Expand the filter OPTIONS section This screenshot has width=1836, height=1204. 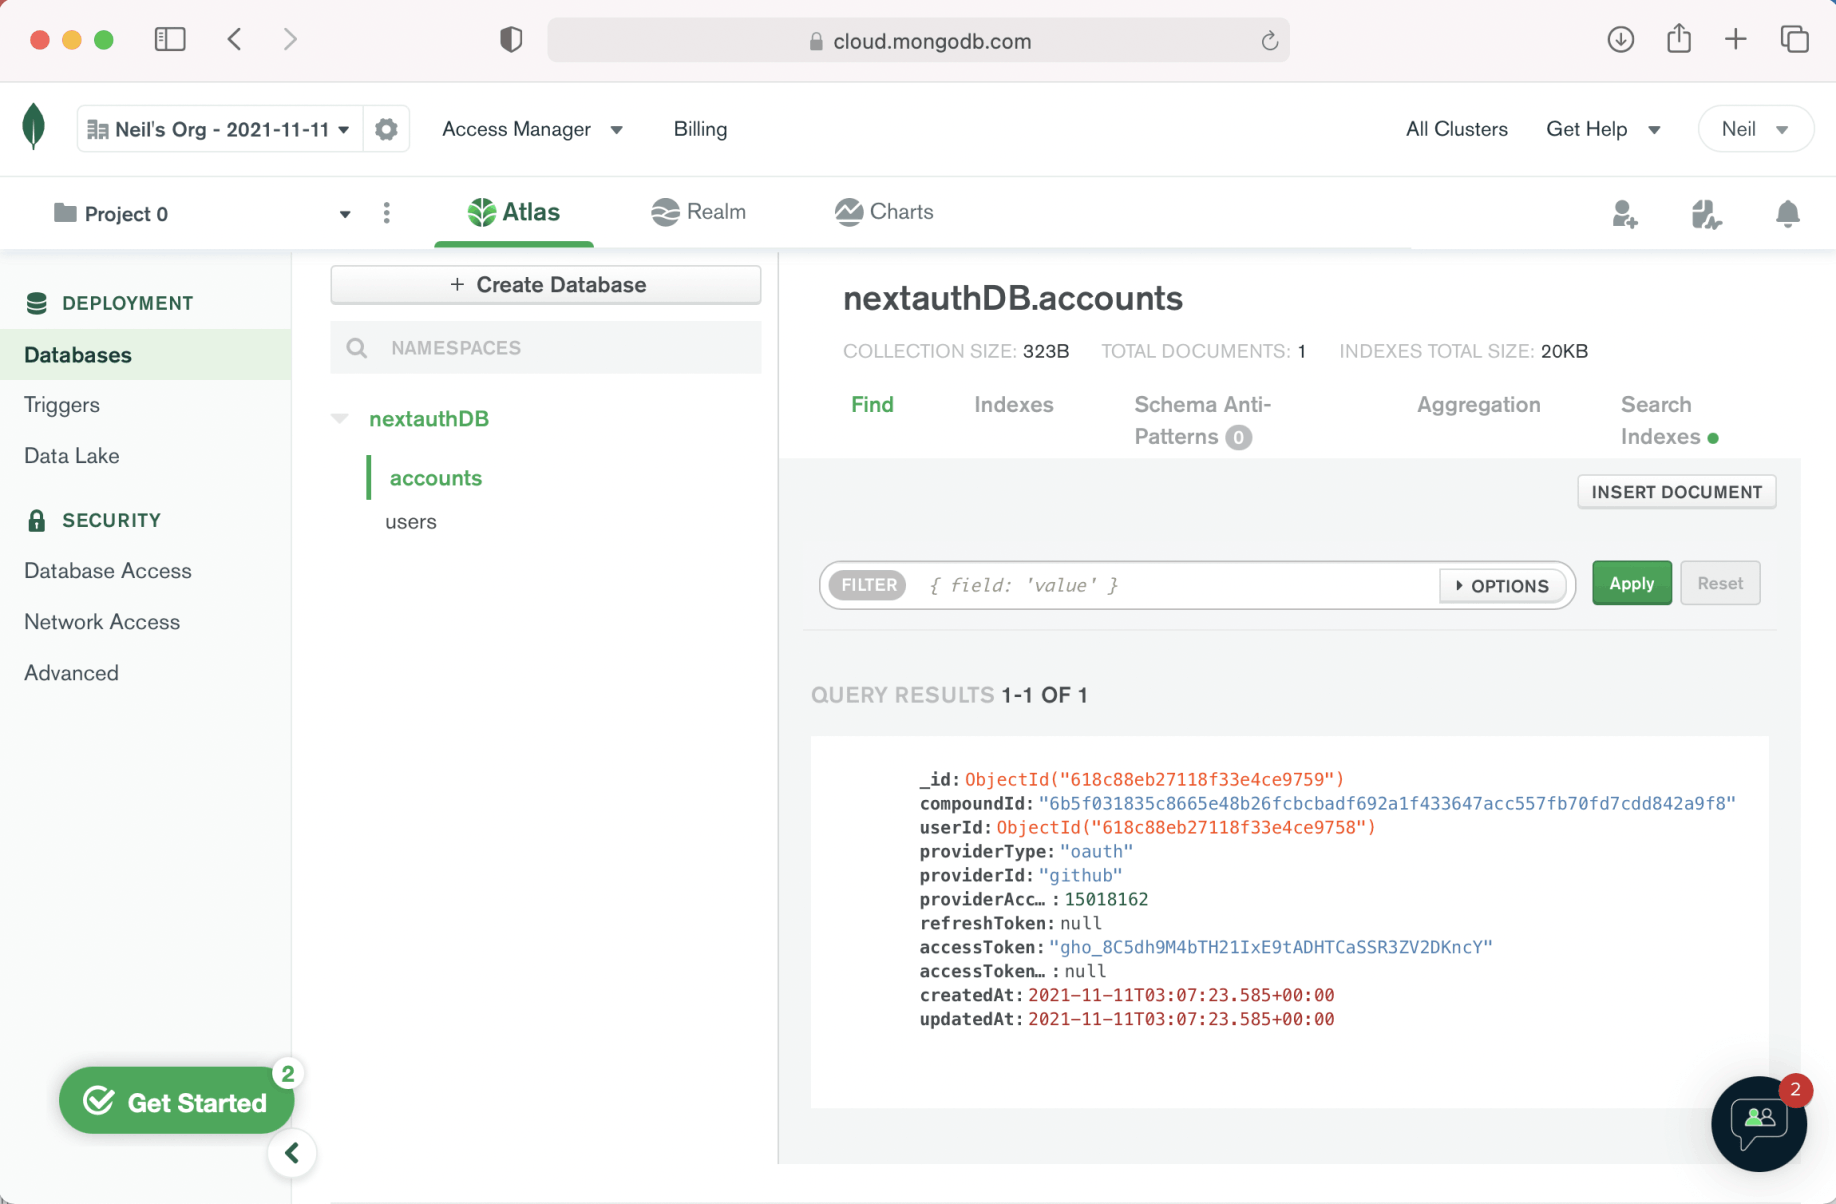(x=1502, y=586)
